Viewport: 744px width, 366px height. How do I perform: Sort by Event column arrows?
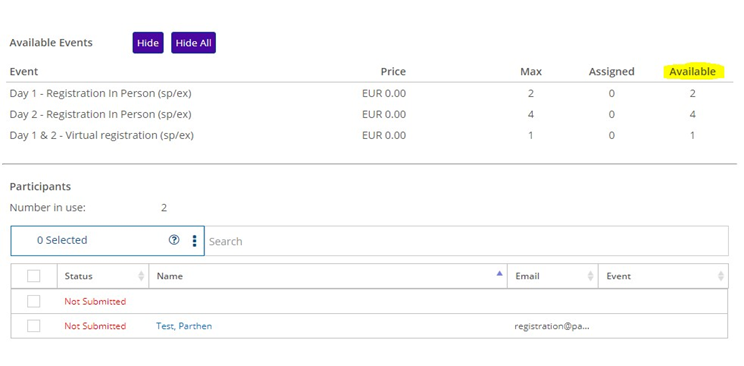721,276
